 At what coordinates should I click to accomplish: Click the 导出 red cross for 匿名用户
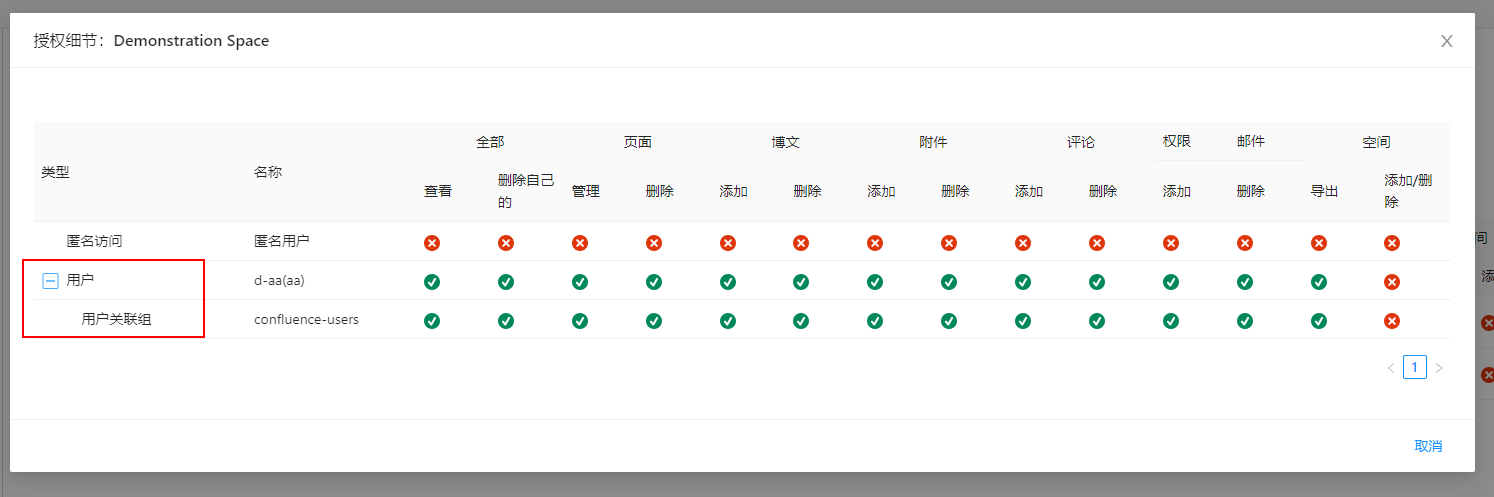pyautogui.click(x=1319, y=243)
